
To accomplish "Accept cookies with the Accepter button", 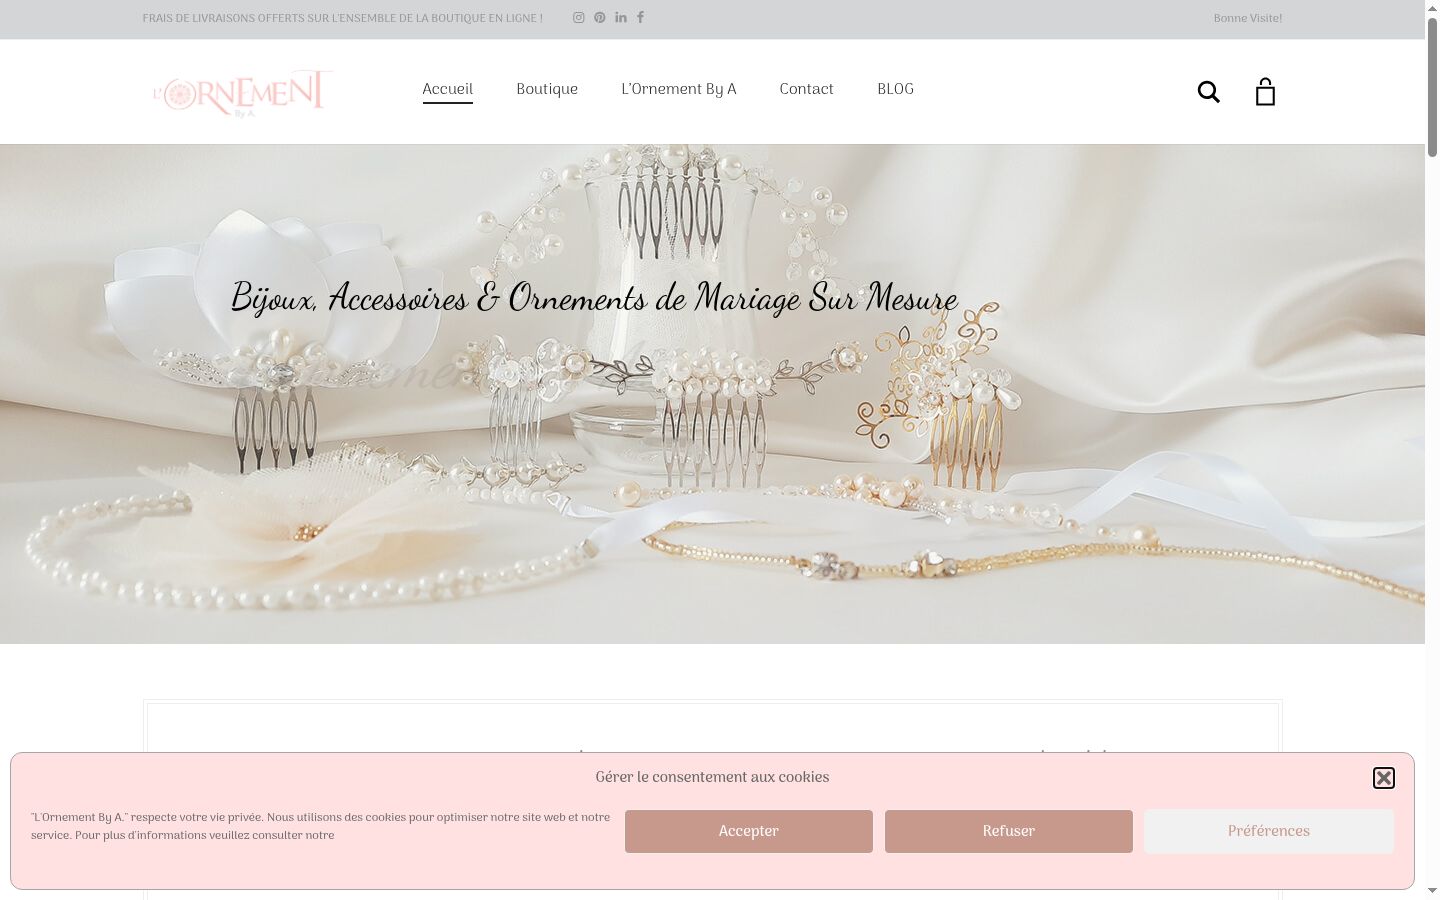I will [x=749, y=831].
